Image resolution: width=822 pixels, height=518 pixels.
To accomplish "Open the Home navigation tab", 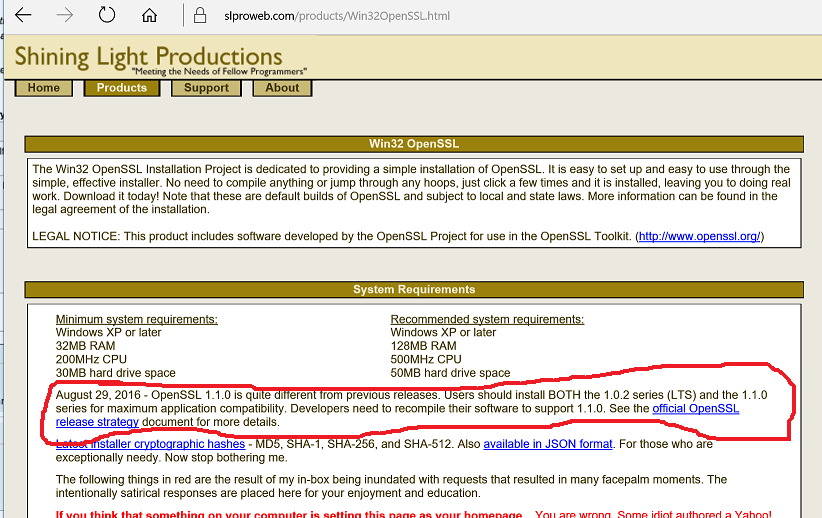I will 44,88.
